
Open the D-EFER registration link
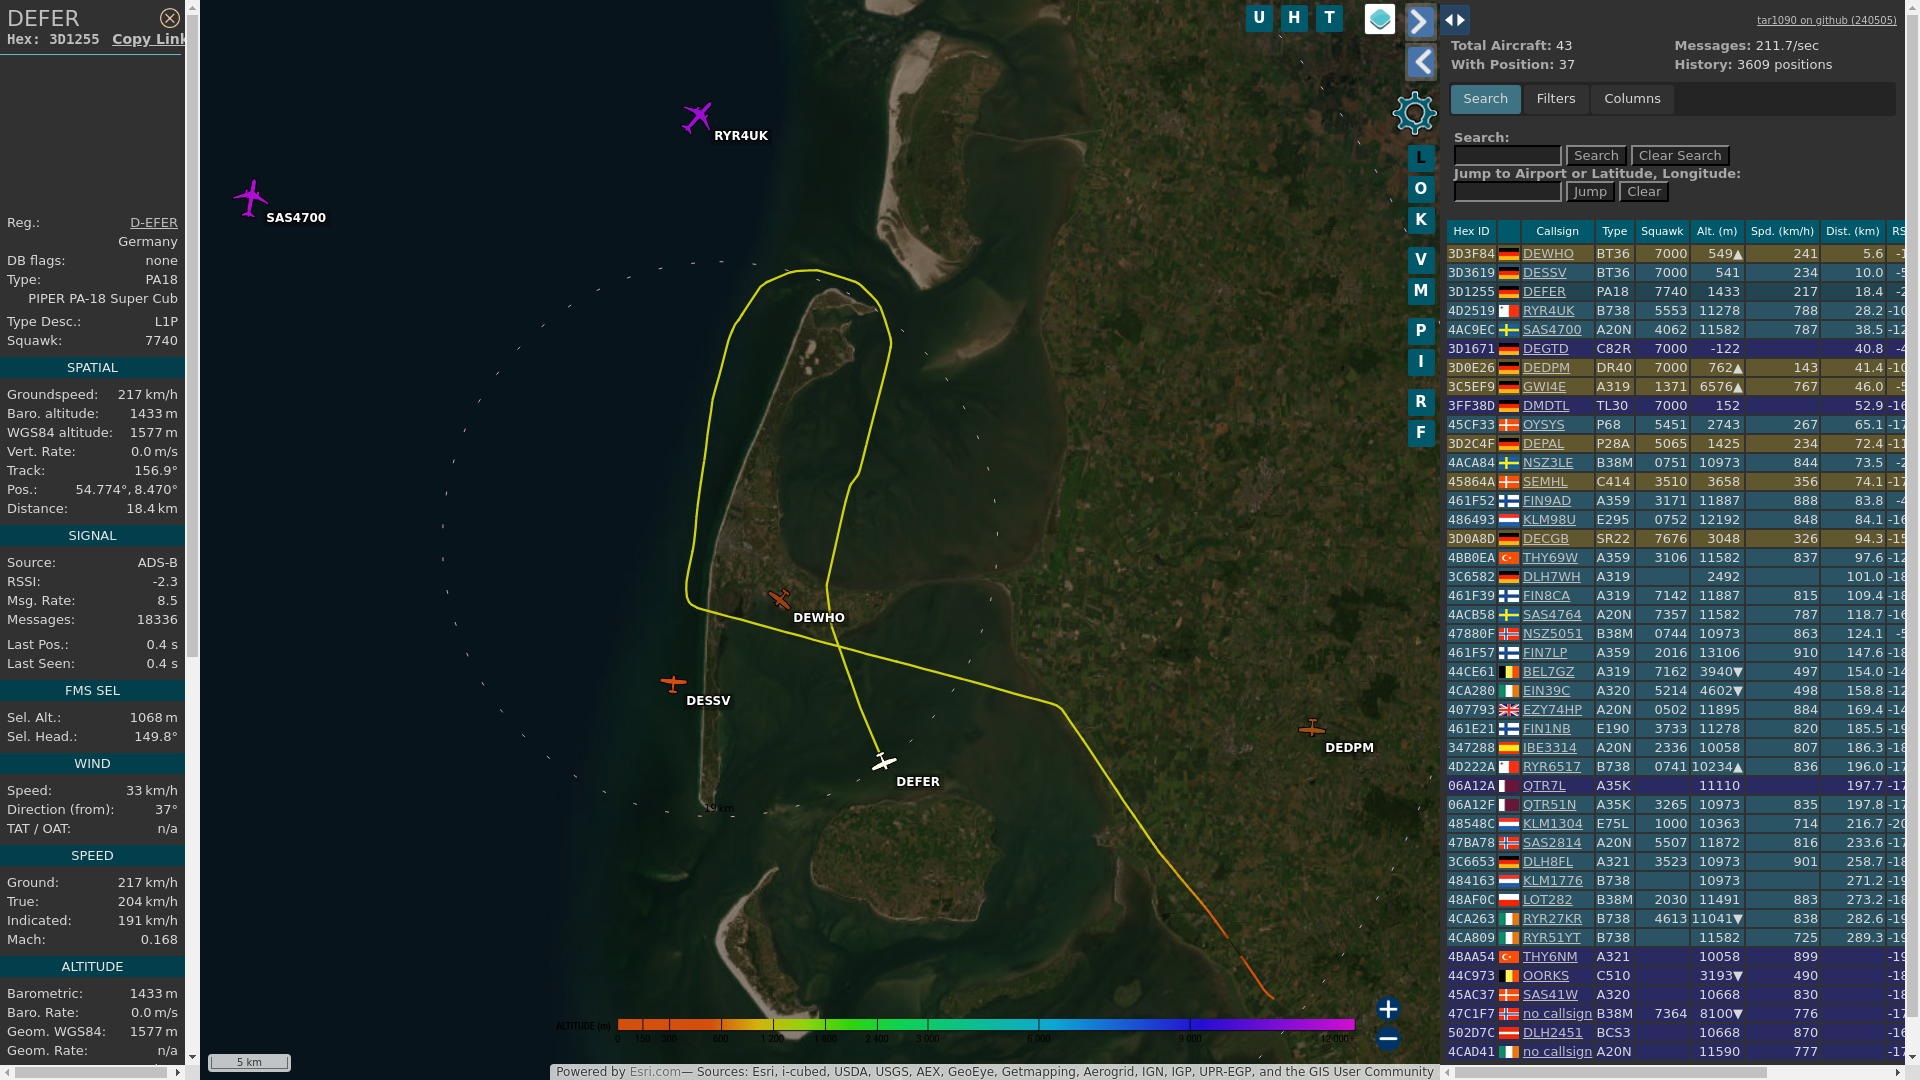click(153, 223)
